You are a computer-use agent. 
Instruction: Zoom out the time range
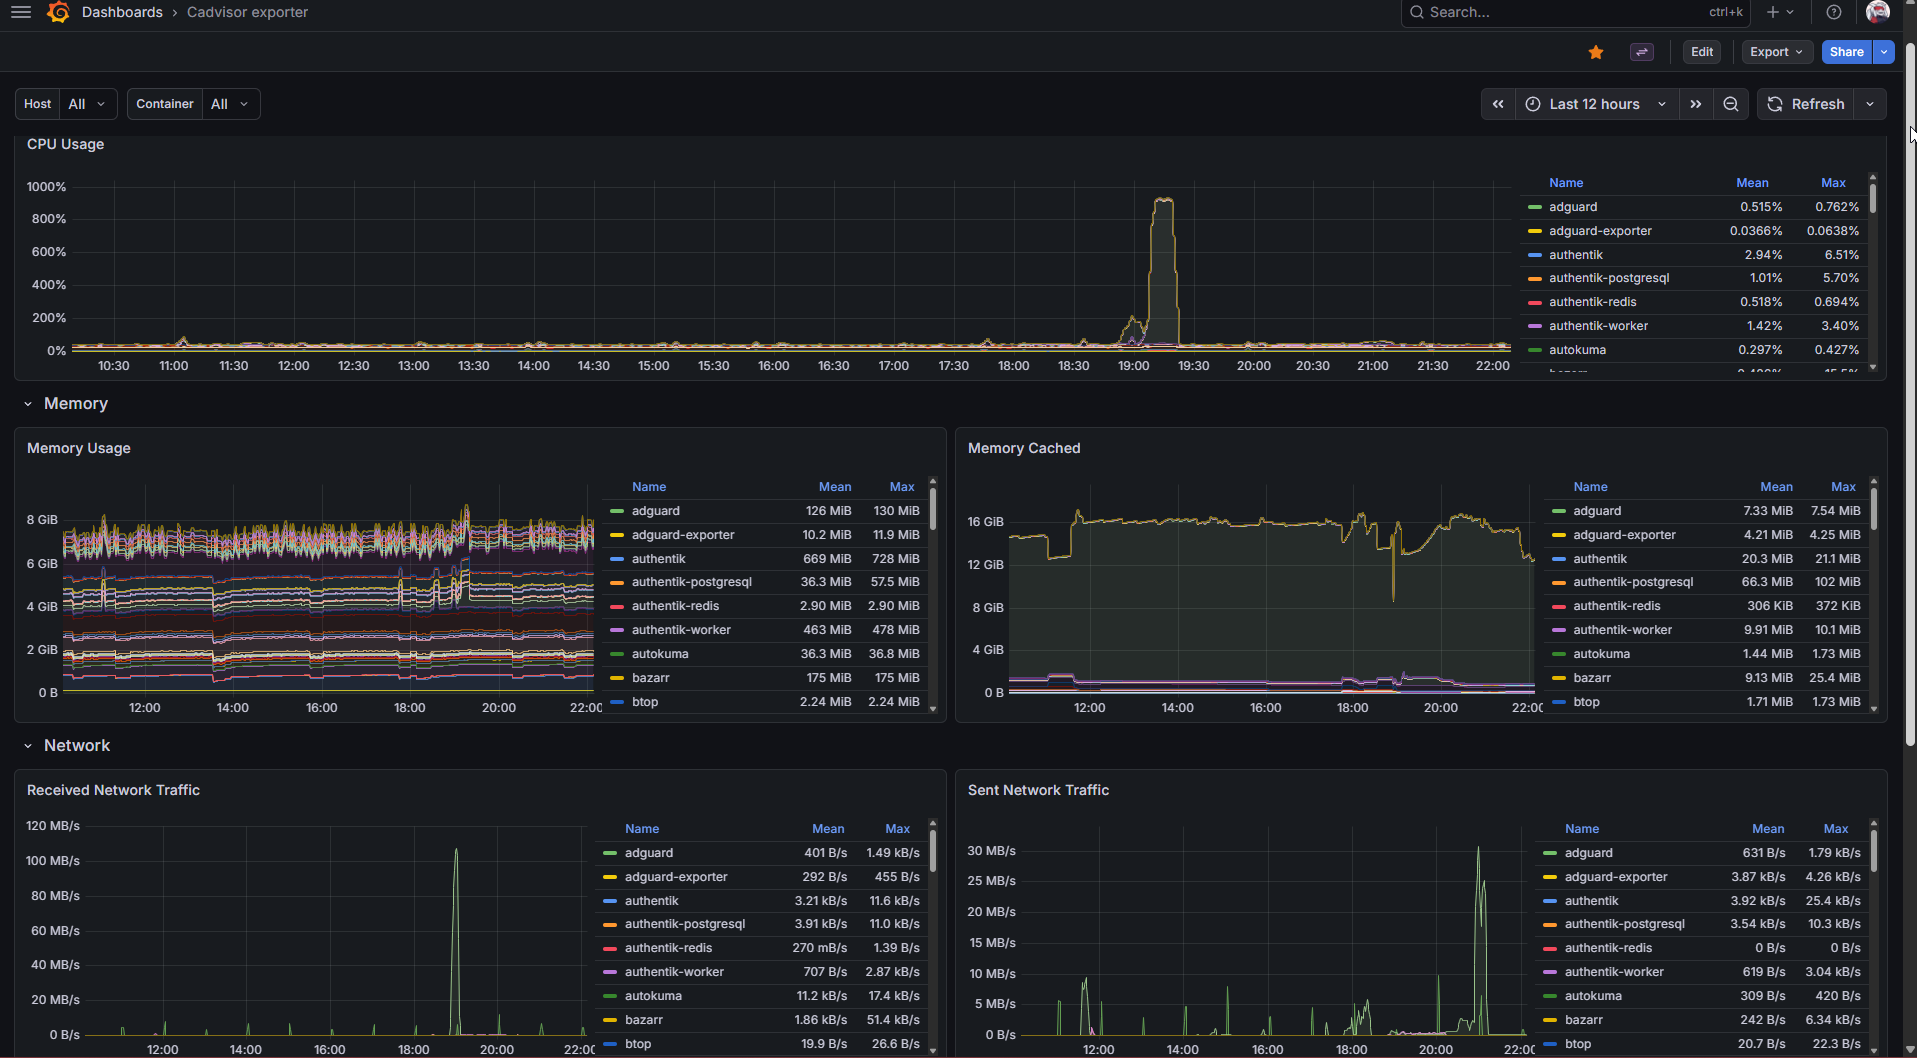click(1731, 104)
